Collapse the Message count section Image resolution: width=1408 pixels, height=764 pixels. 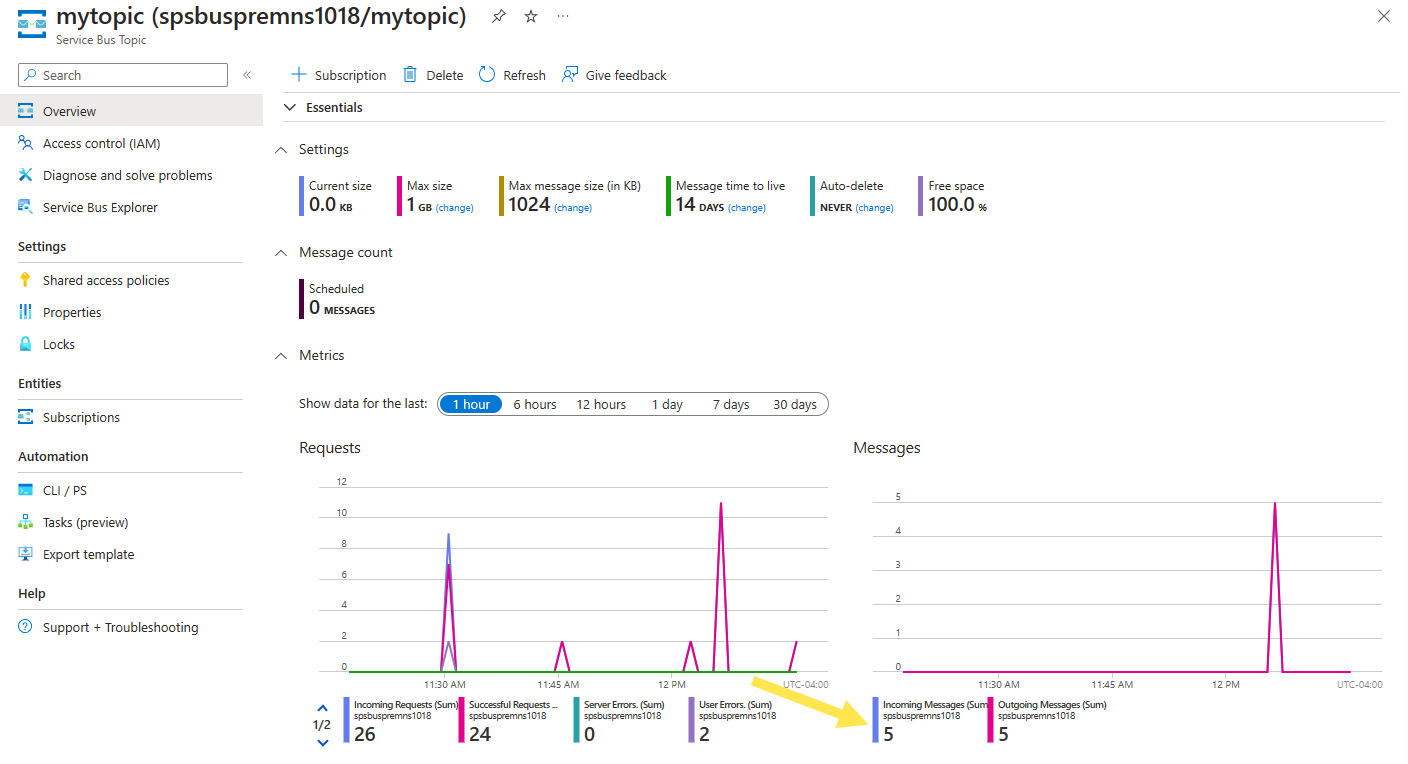coord(281,253)
